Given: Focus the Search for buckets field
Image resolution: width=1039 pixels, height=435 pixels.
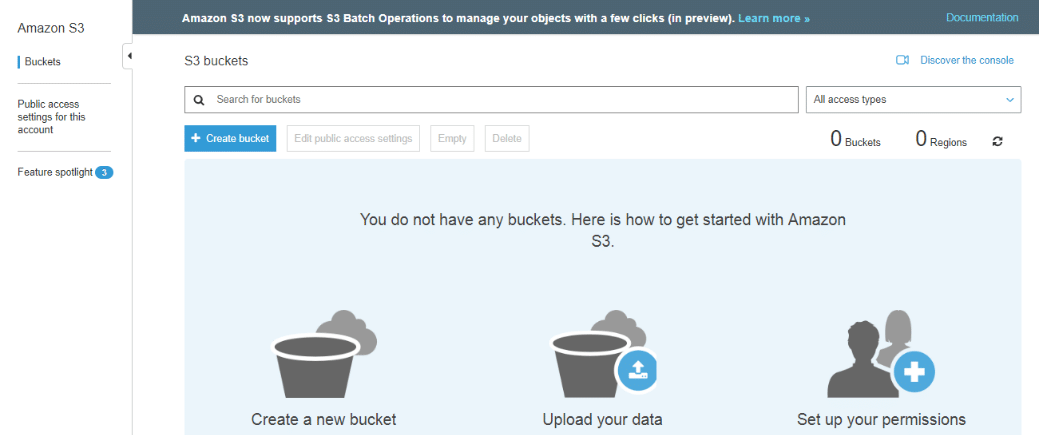Looking at the screenshot, I should point(500,100).
